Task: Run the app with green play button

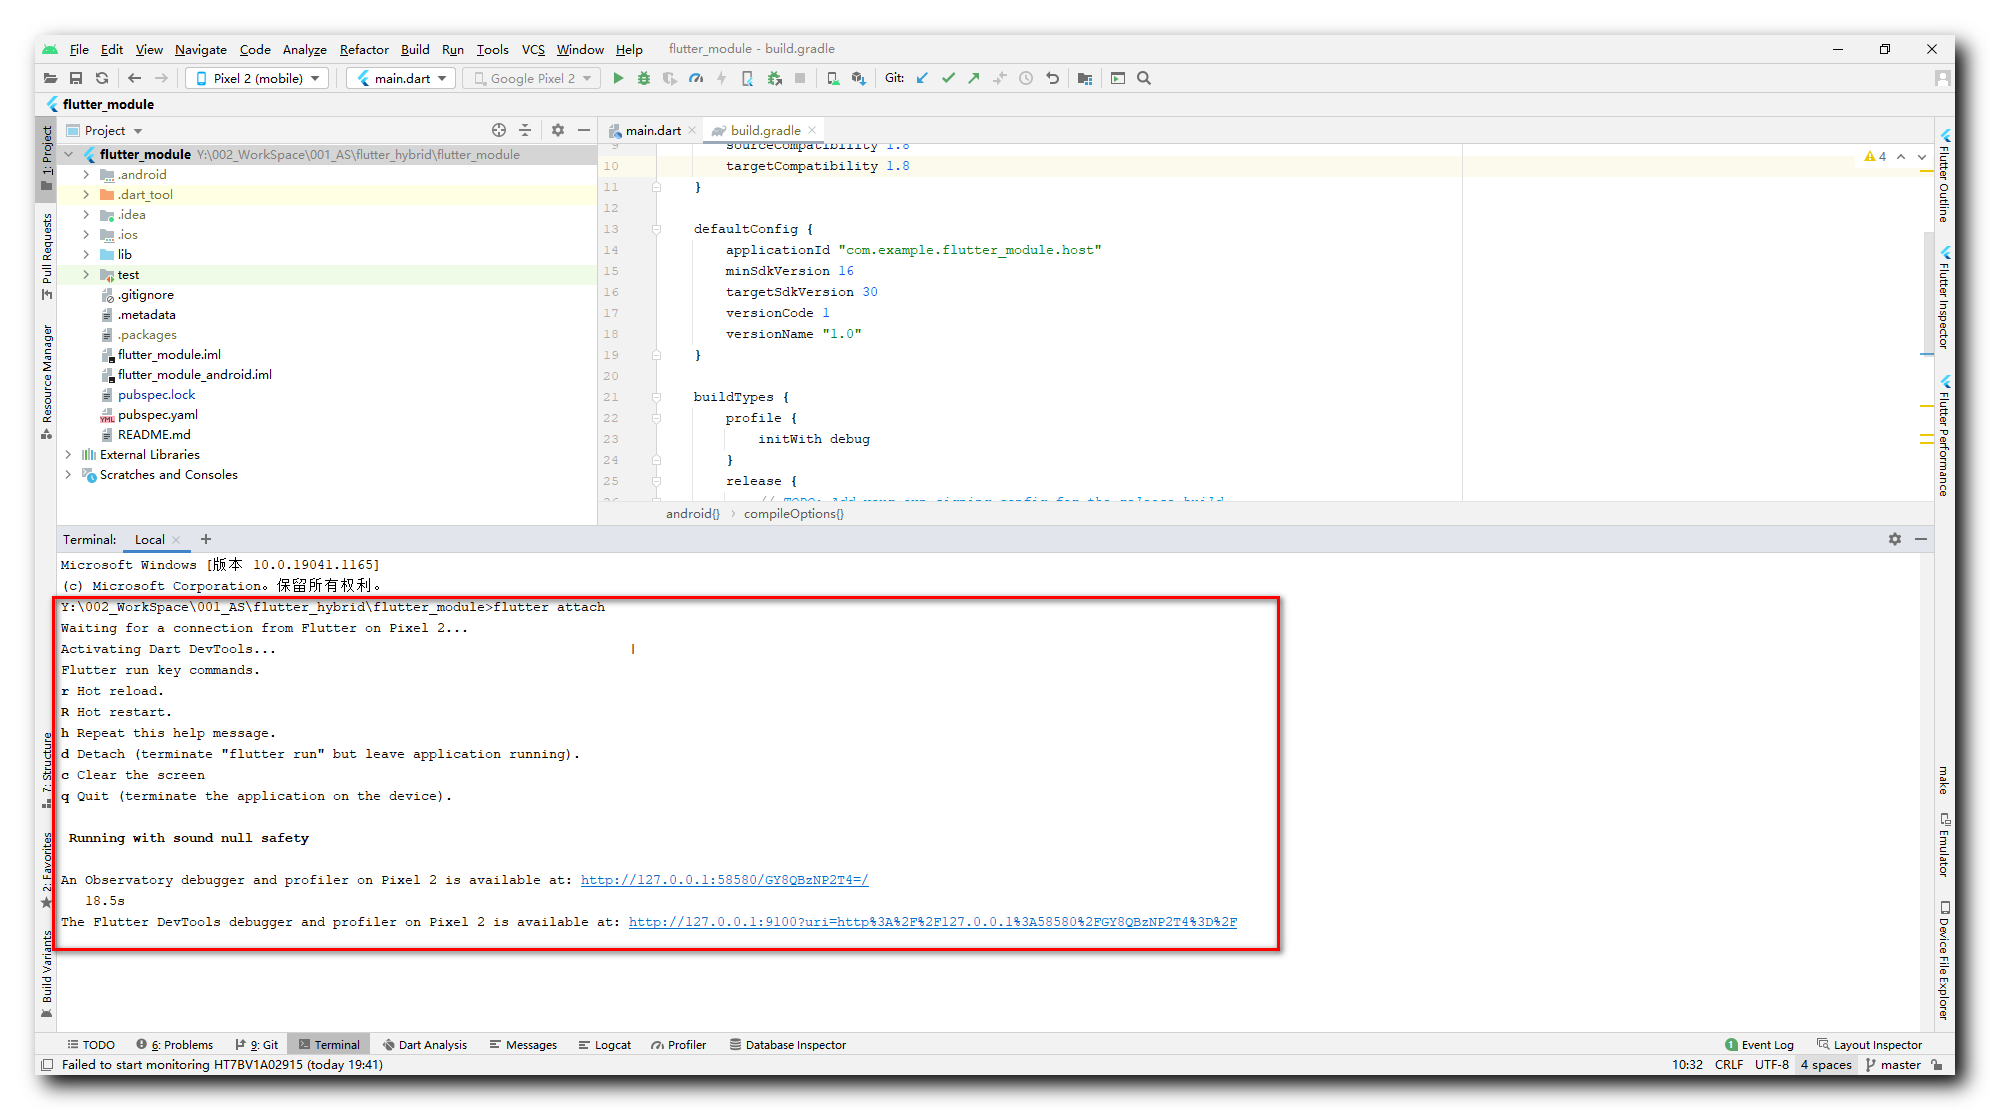Action: coord(618,78)
